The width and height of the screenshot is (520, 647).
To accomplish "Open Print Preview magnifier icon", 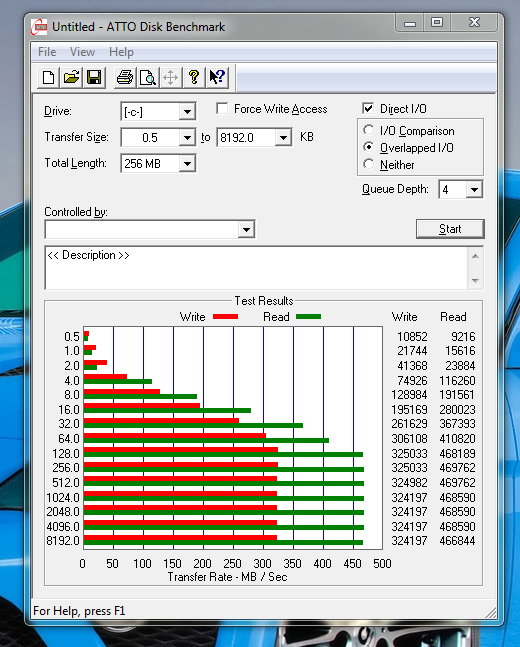I will [x=148, y=77].
